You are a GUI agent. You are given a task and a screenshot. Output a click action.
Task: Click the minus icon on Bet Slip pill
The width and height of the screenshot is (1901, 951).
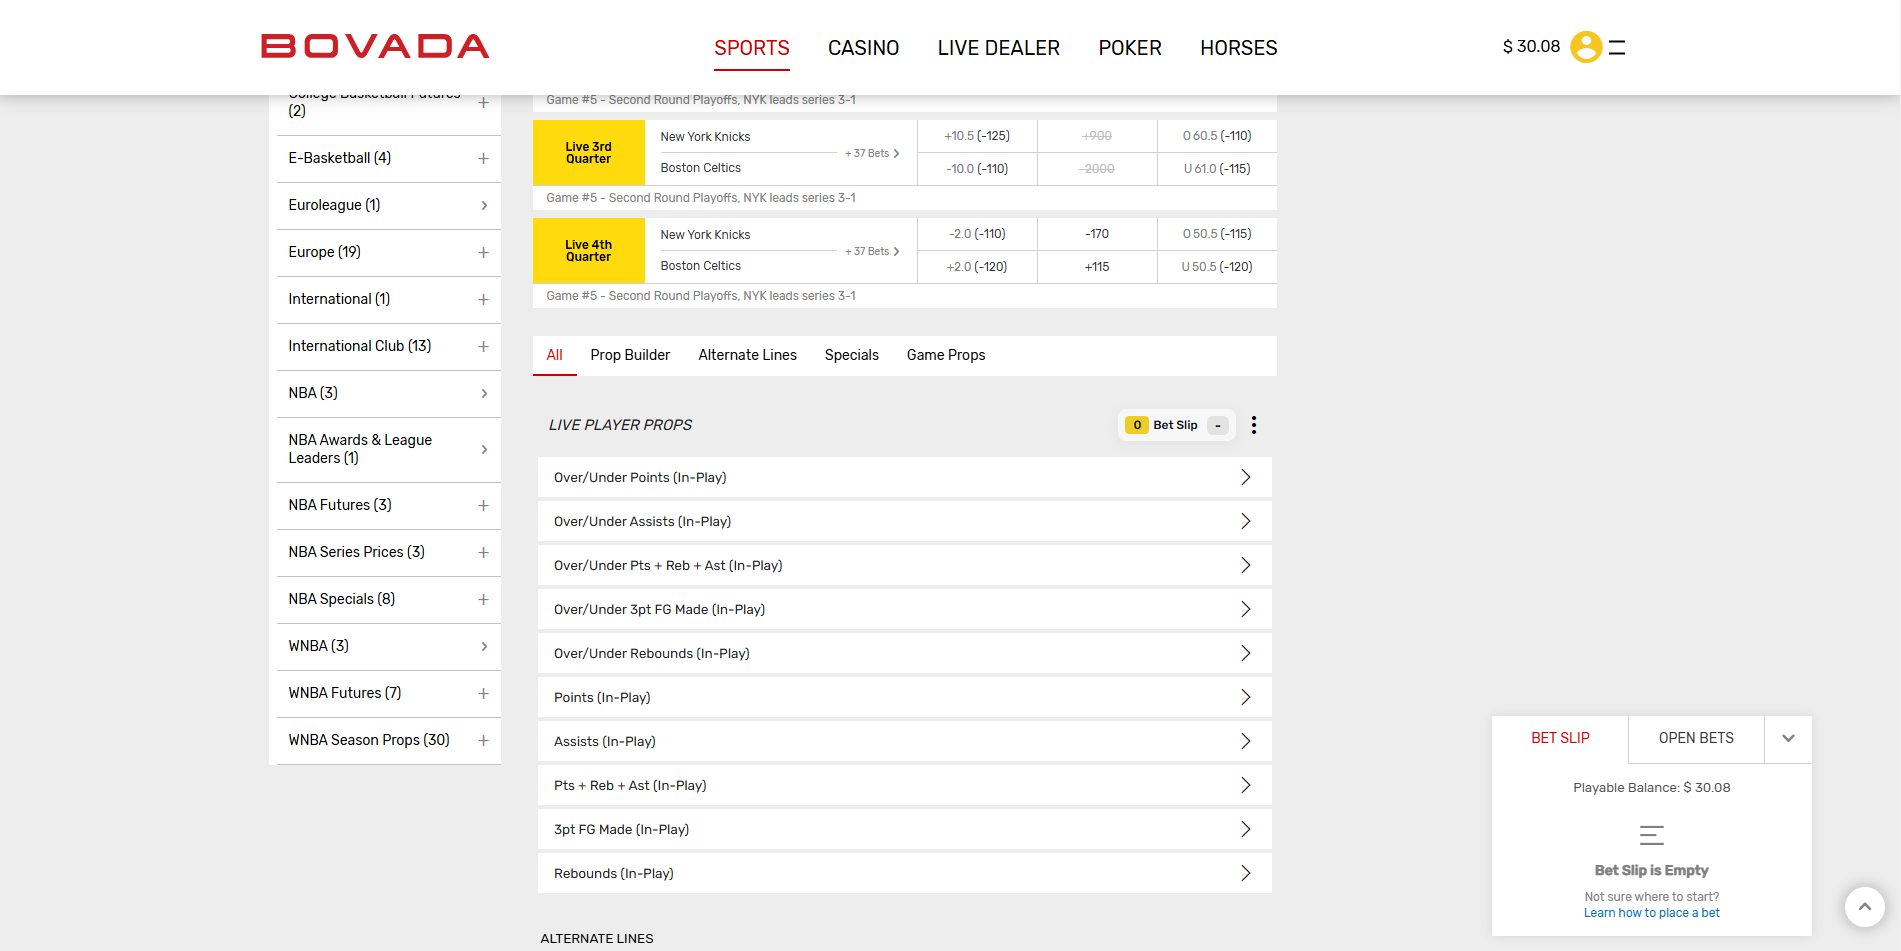point(1218,425)
